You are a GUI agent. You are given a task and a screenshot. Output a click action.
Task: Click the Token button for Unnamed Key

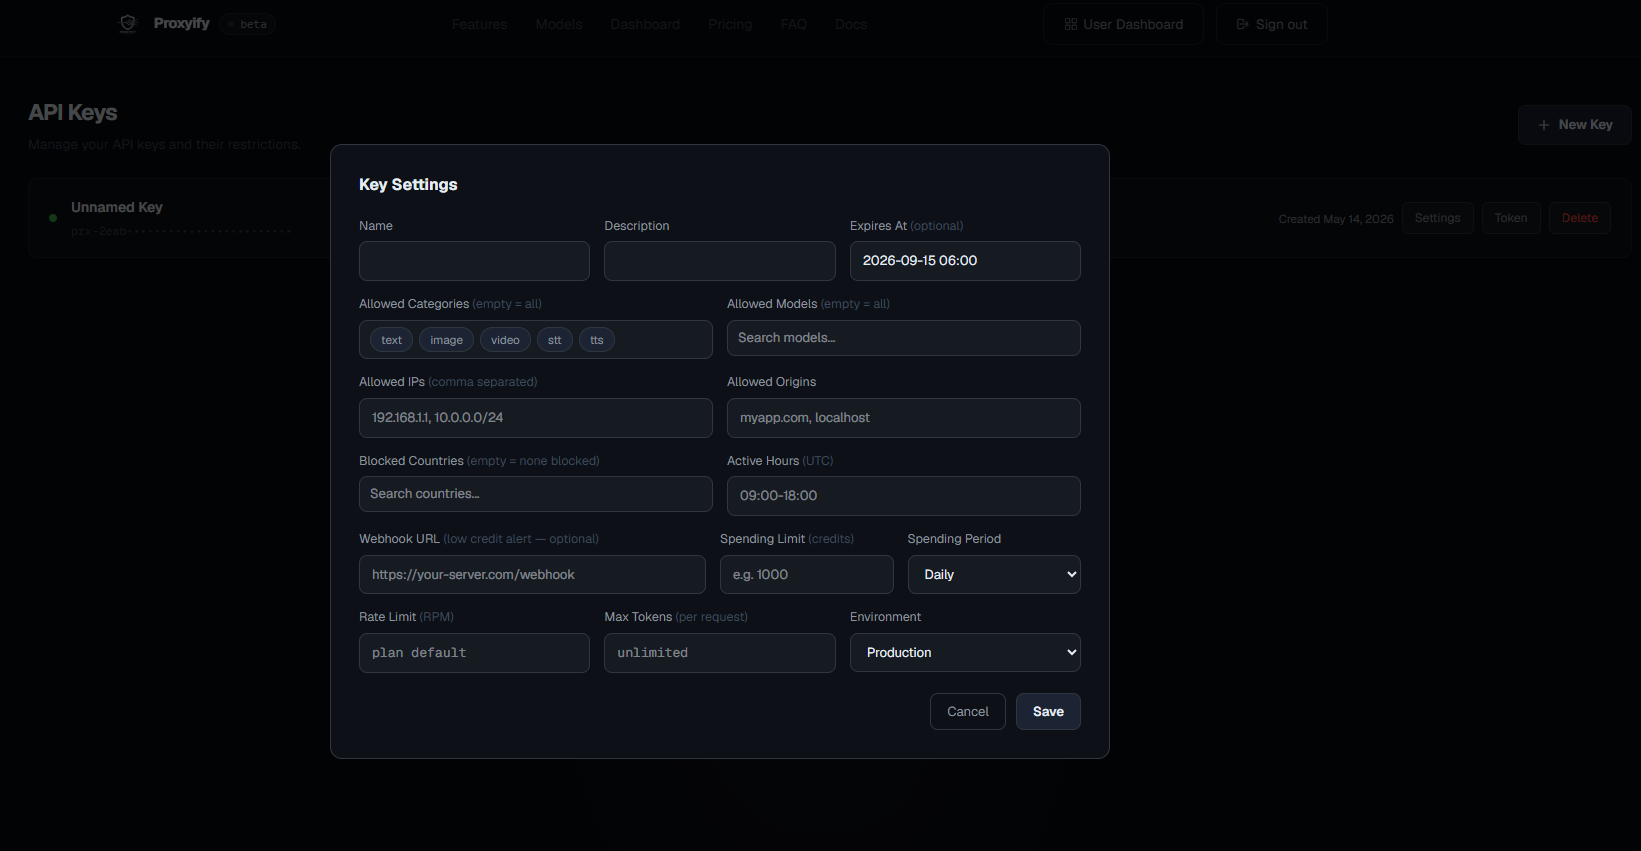[1511, 218]
